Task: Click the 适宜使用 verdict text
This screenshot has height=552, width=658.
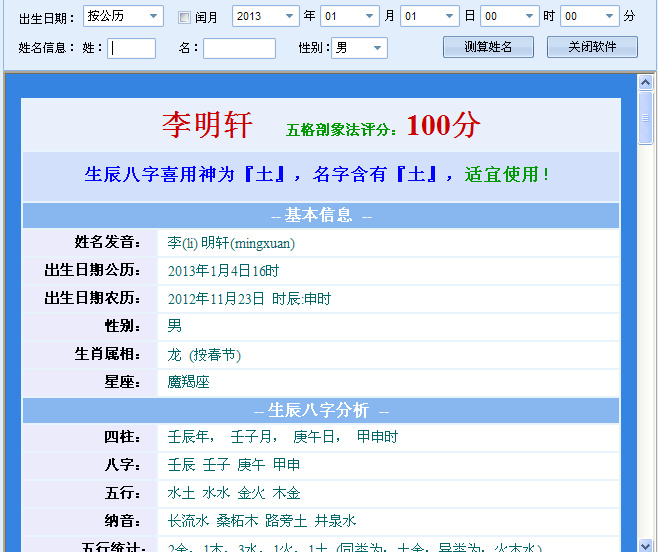Action: pos(507,175)
